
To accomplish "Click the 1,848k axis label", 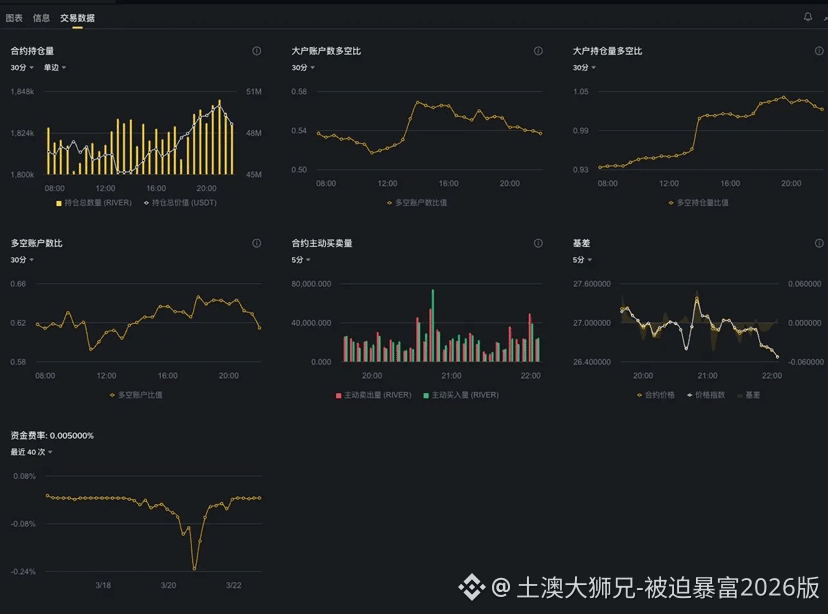I will coord(22,91).
